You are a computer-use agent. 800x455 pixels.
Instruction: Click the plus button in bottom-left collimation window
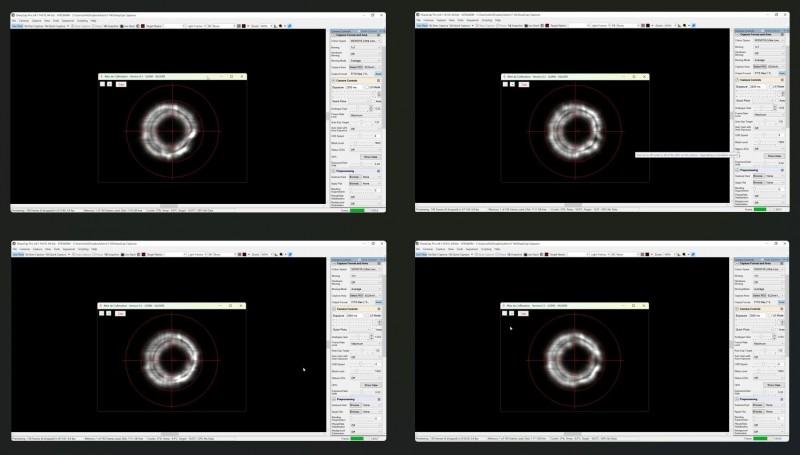coord(109,313)
